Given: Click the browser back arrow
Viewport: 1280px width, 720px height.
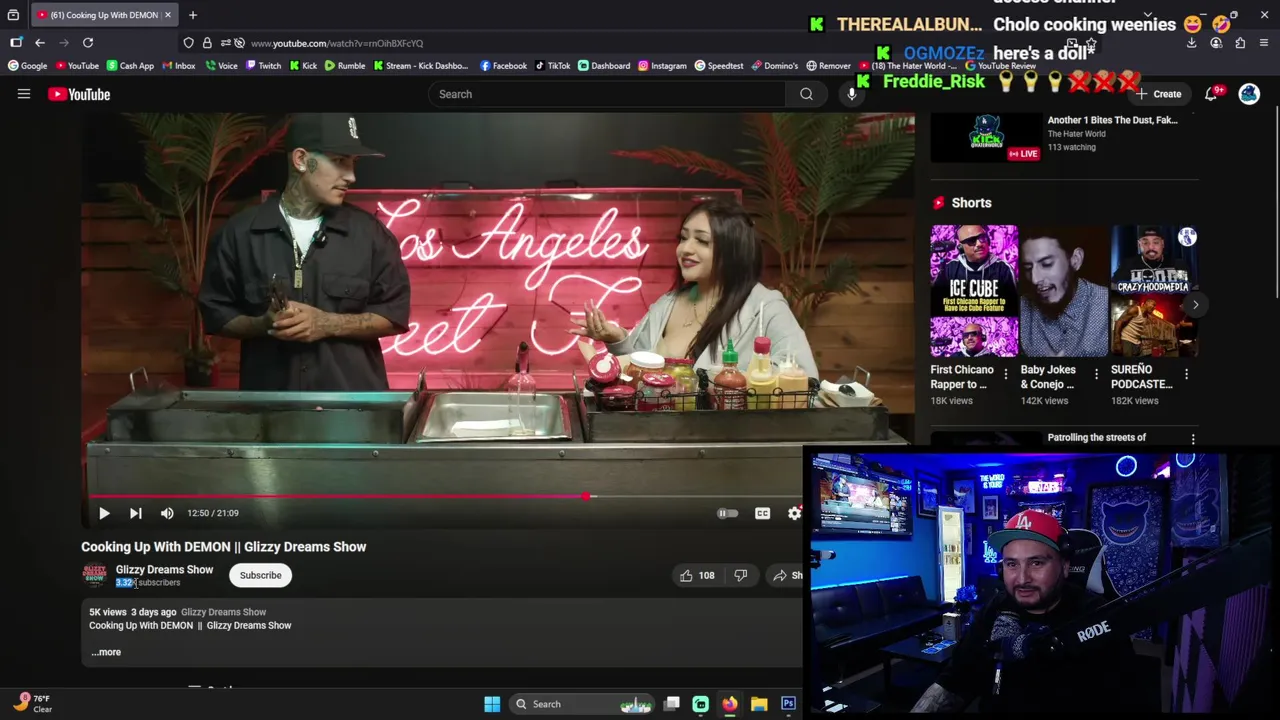Looking at the screenshot, I should click(40, 43).
